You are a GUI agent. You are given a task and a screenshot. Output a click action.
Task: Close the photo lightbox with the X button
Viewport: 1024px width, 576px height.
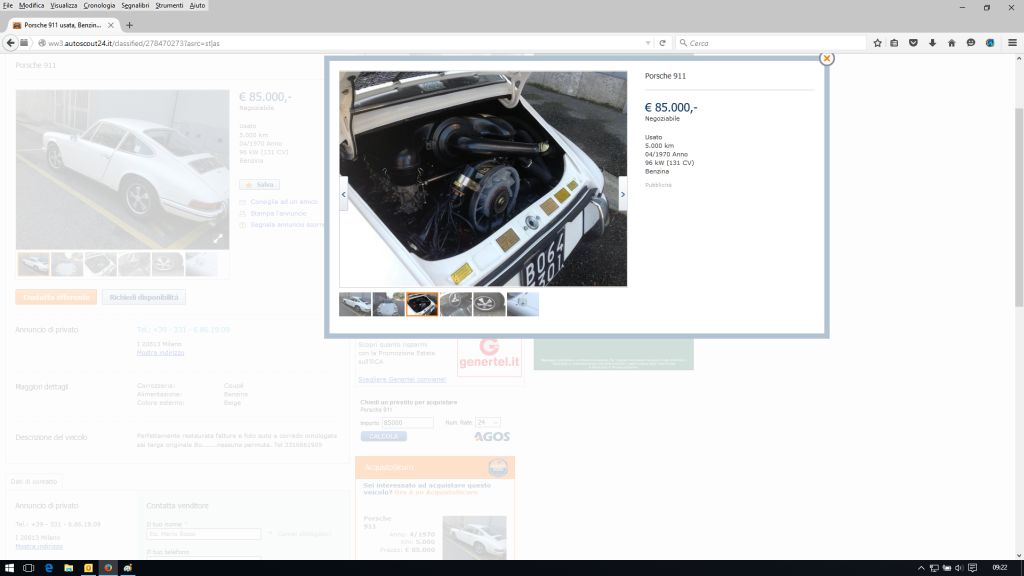tap(827, 58)
